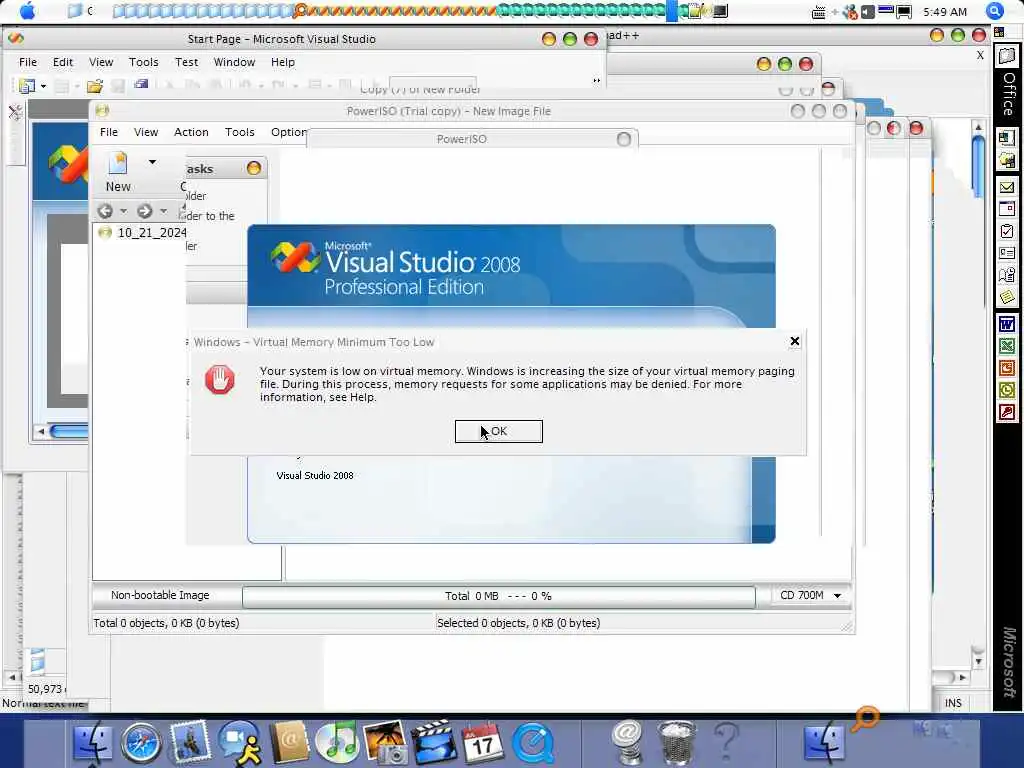Click the Total 0 MB capacity progress bar

[499, 596]
